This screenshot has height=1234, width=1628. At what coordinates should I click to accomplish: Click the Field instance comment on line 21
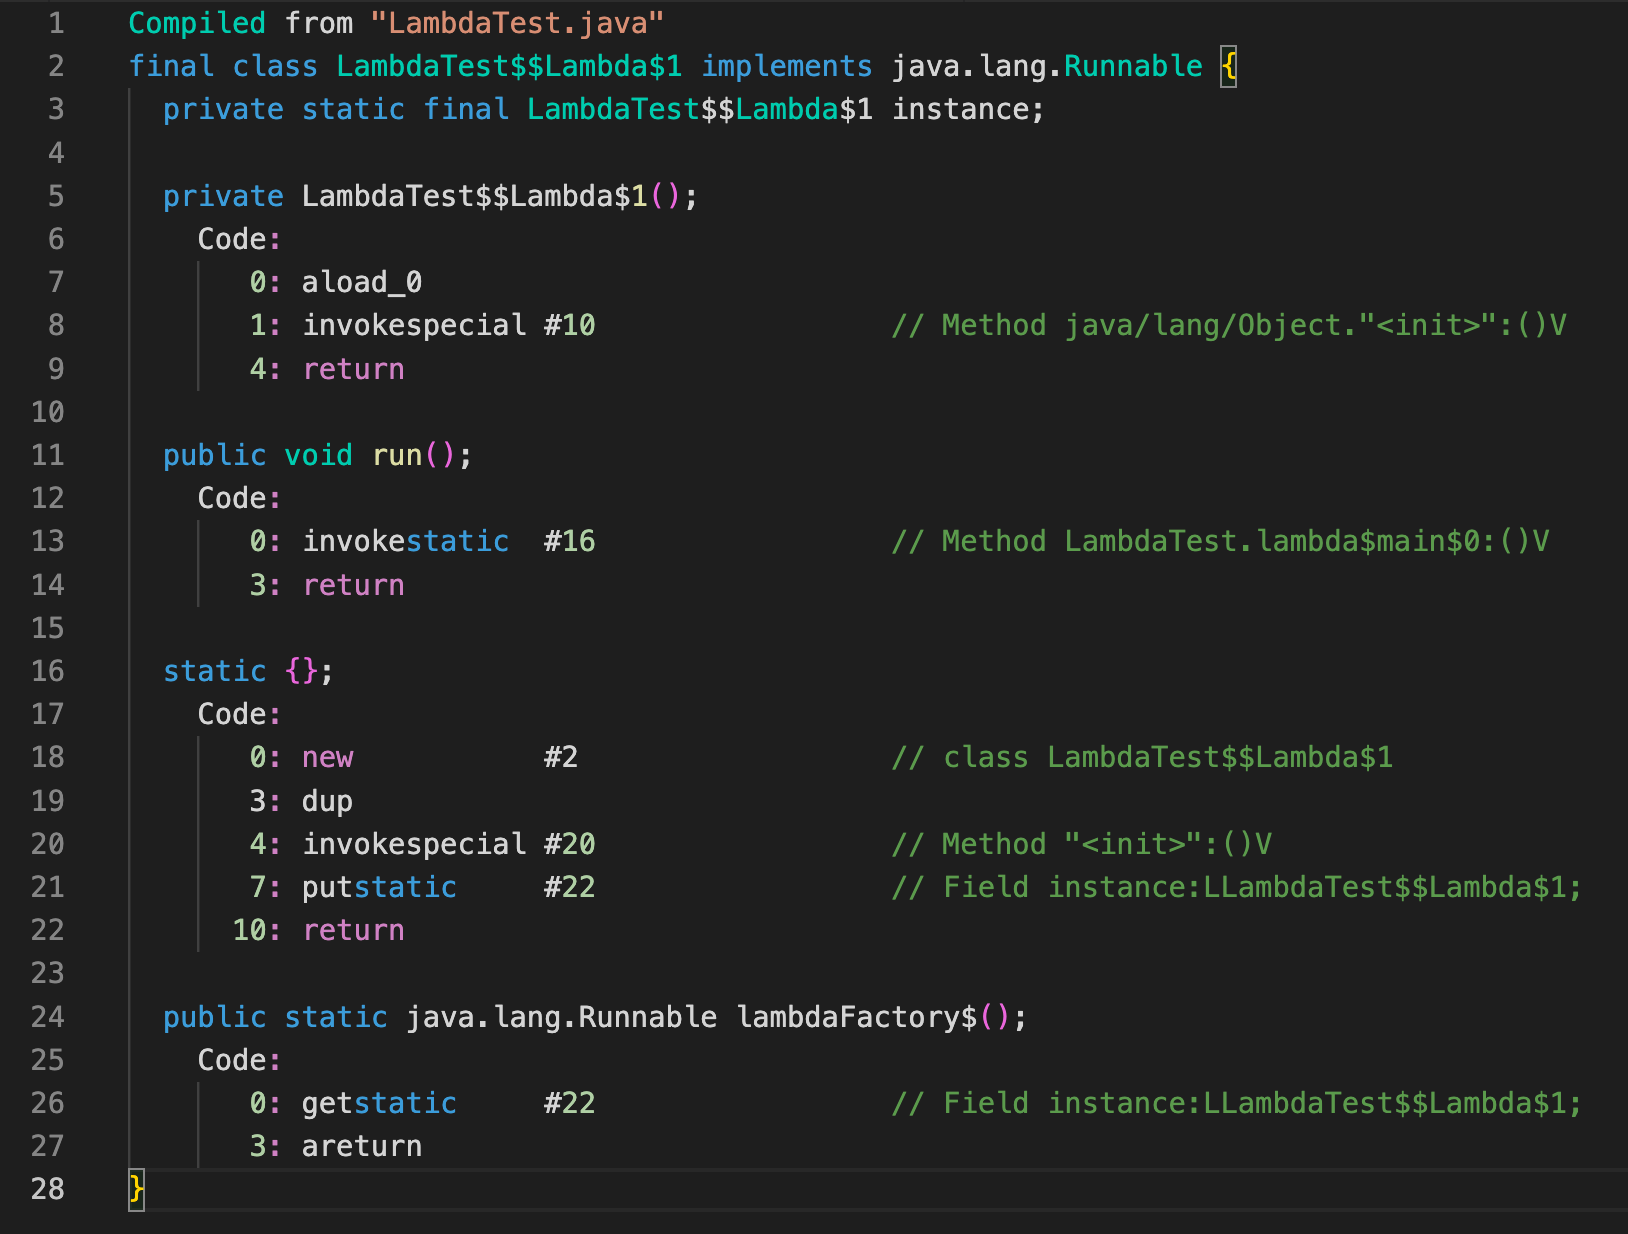pos(1237,887)
